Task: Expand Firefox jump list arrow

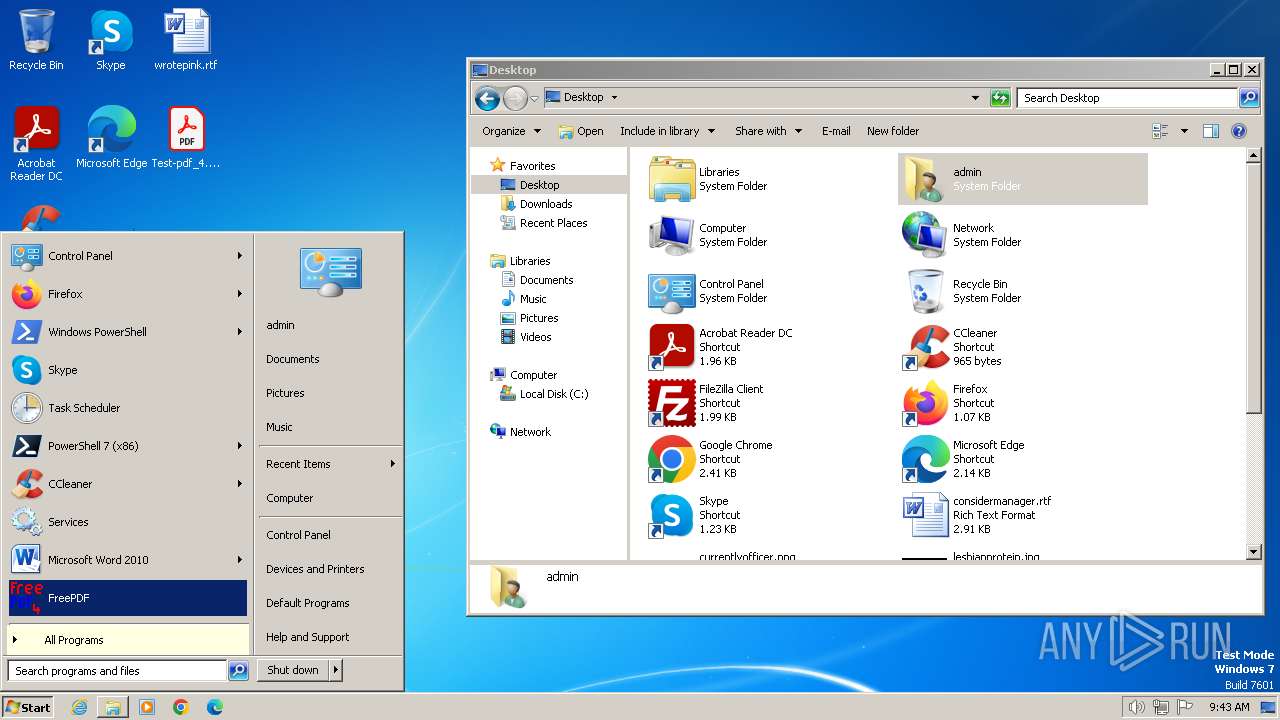Action: pos(240,294)
